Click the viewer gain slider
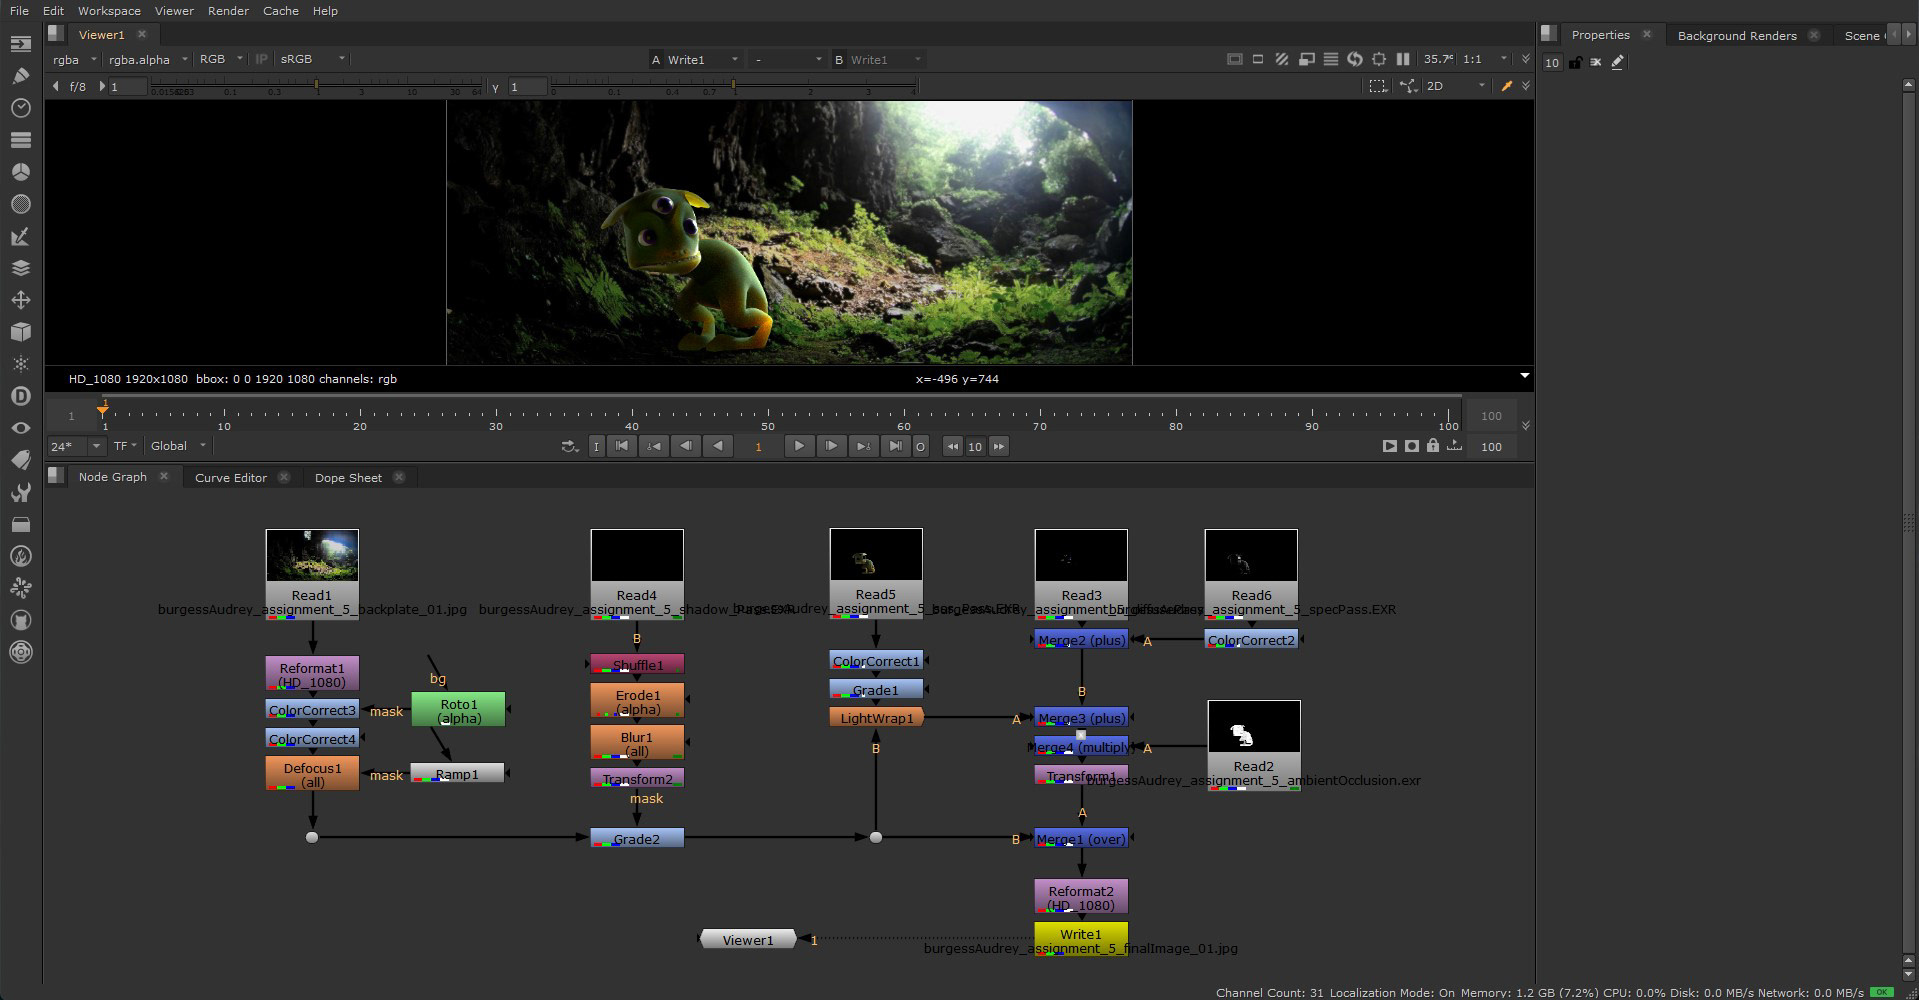The width and height of the screenshot is (1919, 1000). (317, 87)
